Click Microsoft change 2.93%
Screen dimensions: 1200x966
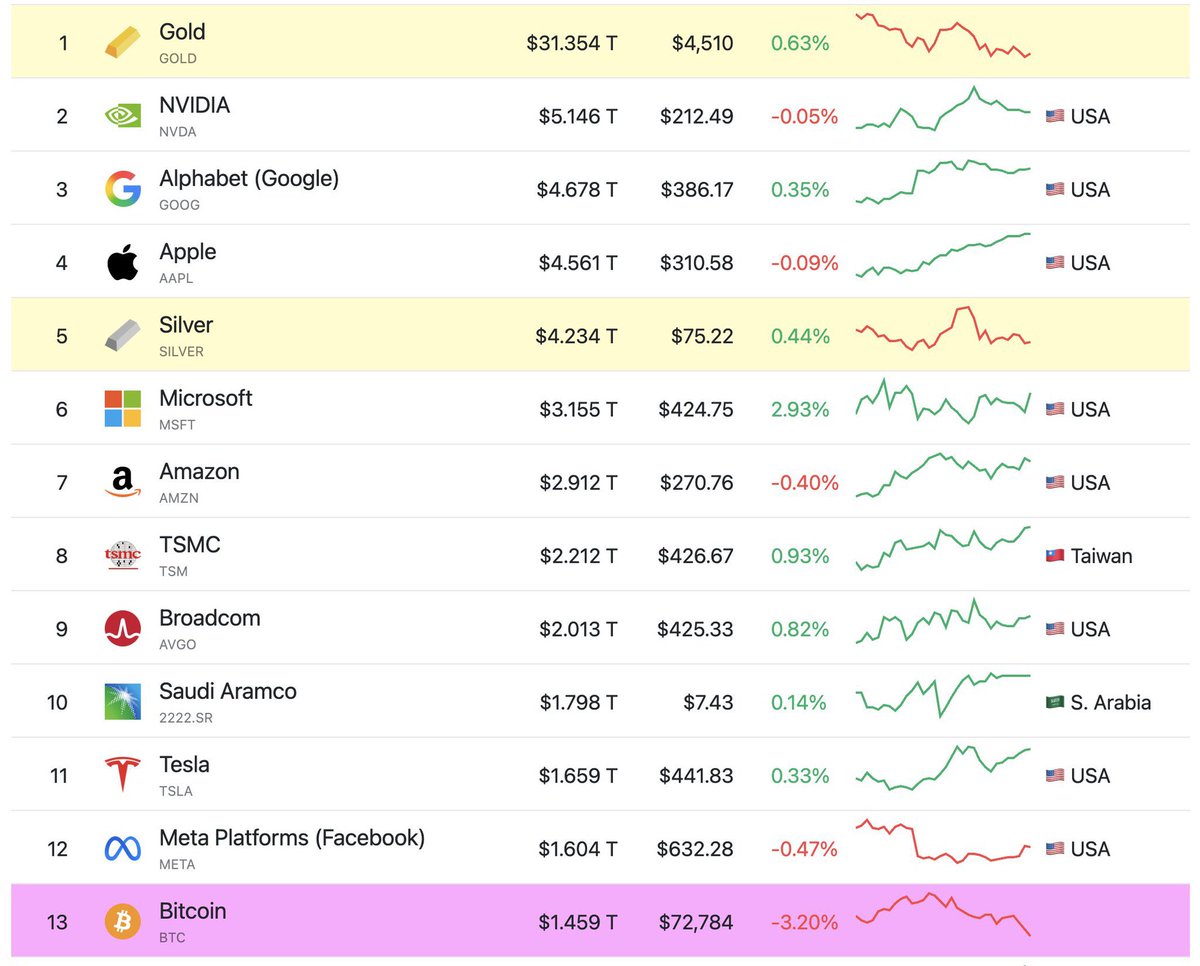800,409
